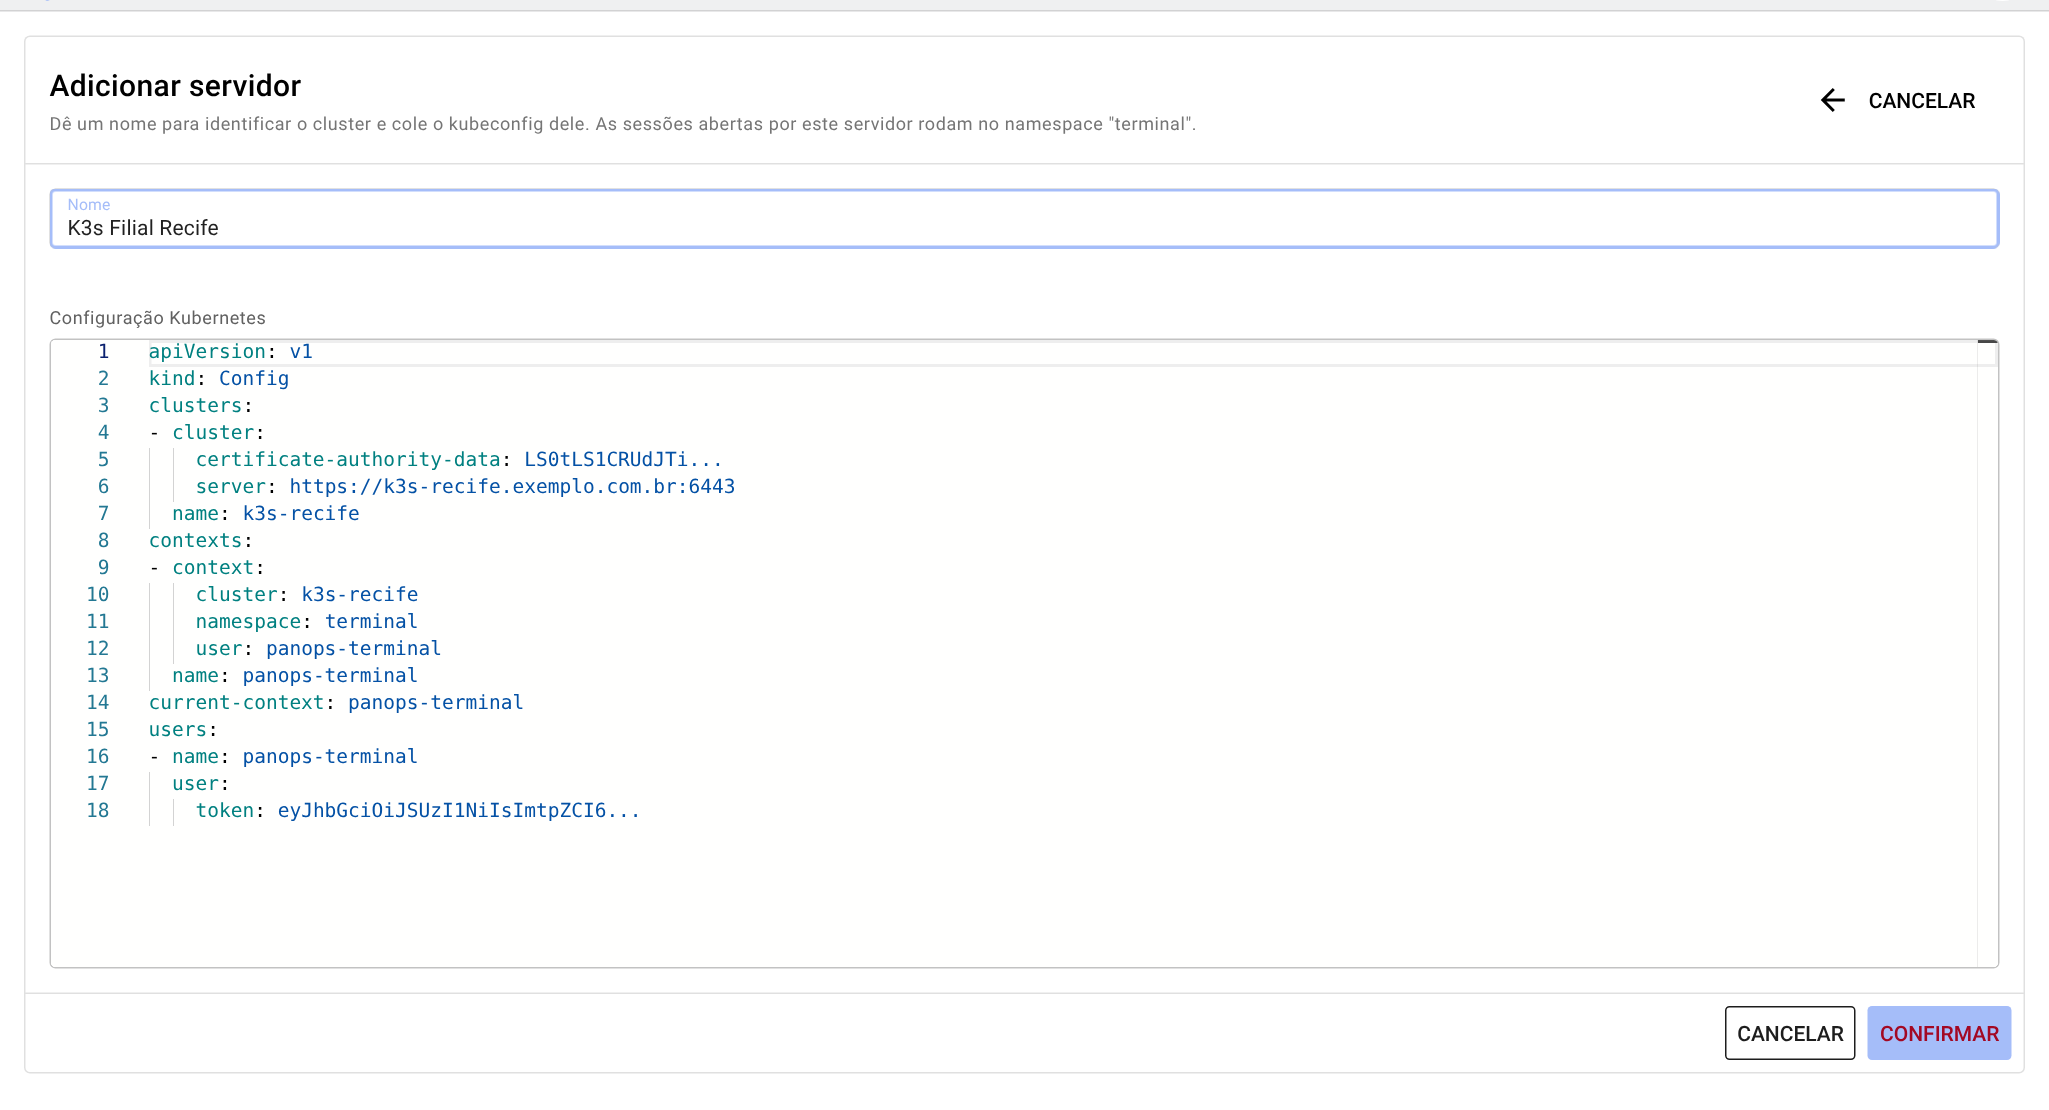Screen dimensions: 2049x1110
Task: Click 'current-context: panops-terminal' line
Action: click(336, 703)
